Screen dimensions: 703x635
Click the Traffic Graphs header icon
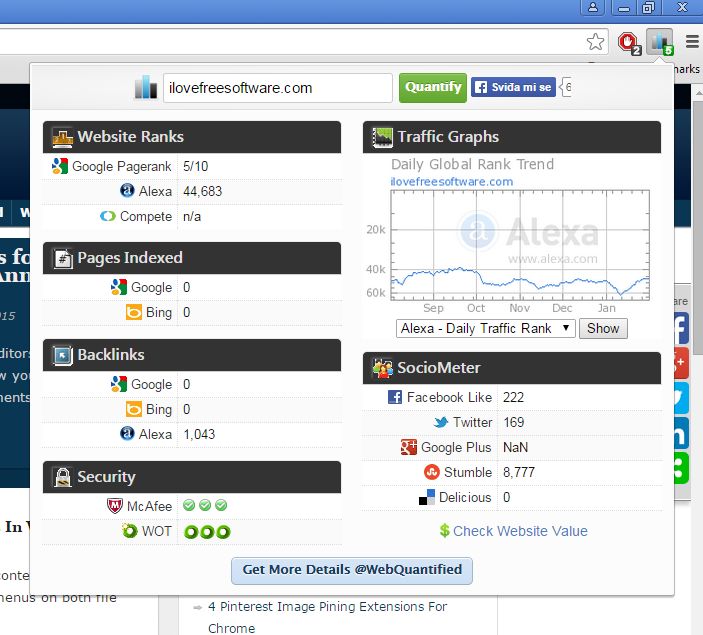[x=382, y=137]
